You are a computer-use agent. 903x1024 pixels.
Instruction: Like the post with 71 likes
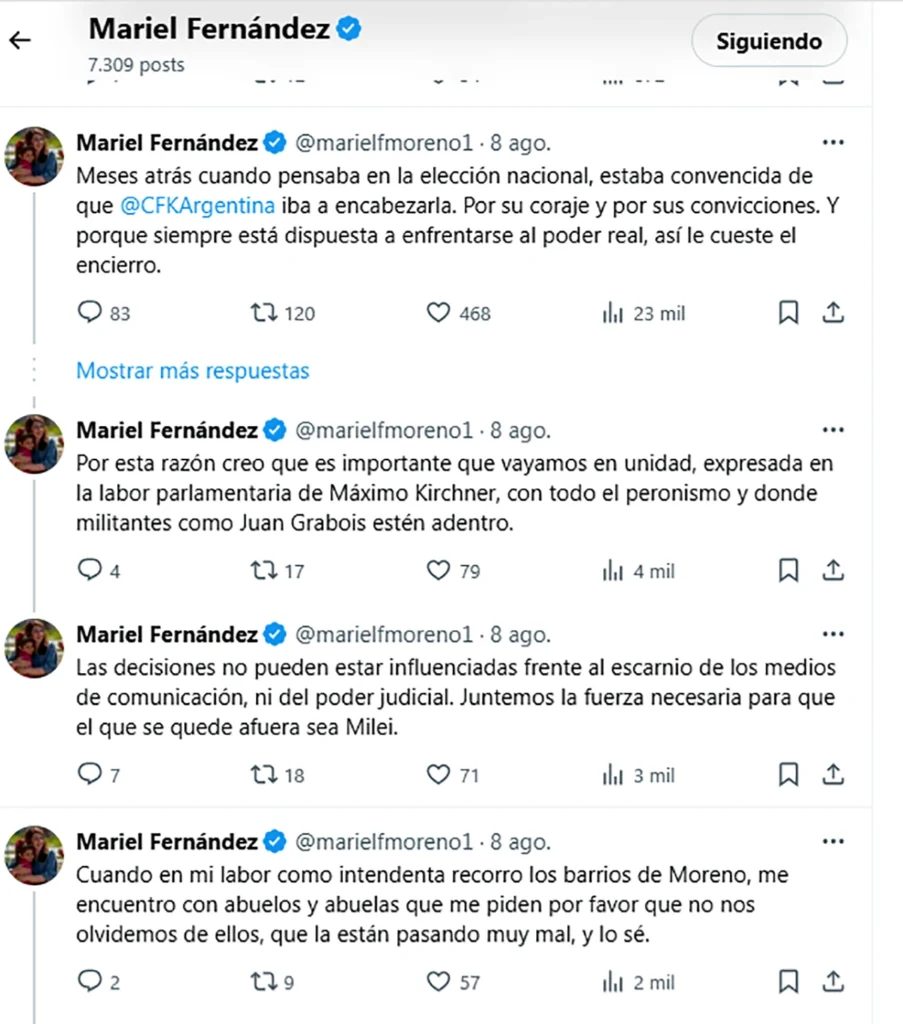439,775
